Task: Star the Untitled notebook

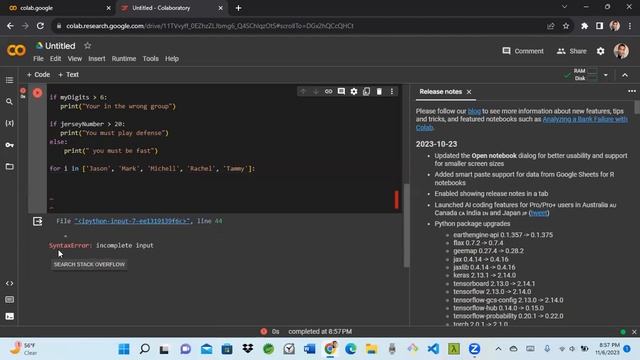Action: point(87,45)
